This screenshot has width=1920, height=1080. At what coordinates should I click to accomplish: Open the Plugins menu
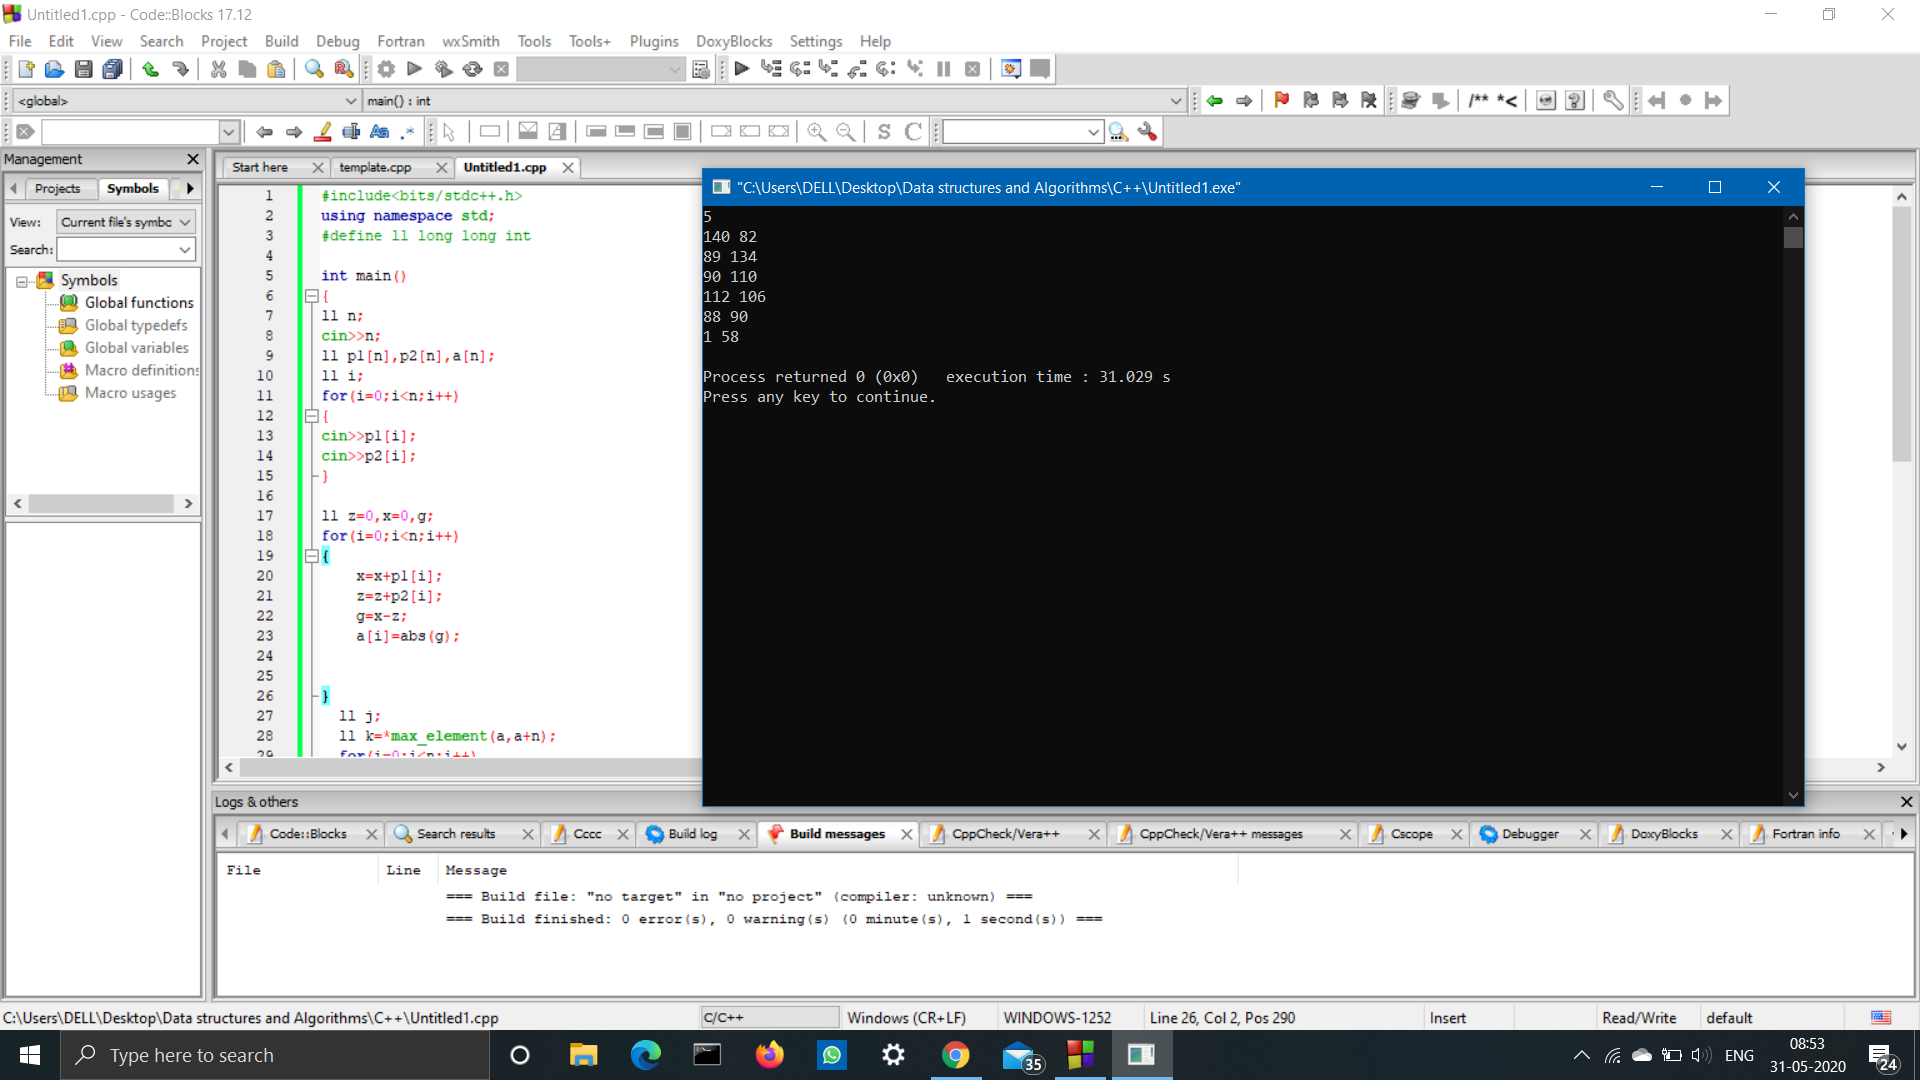tap(653, 41)
